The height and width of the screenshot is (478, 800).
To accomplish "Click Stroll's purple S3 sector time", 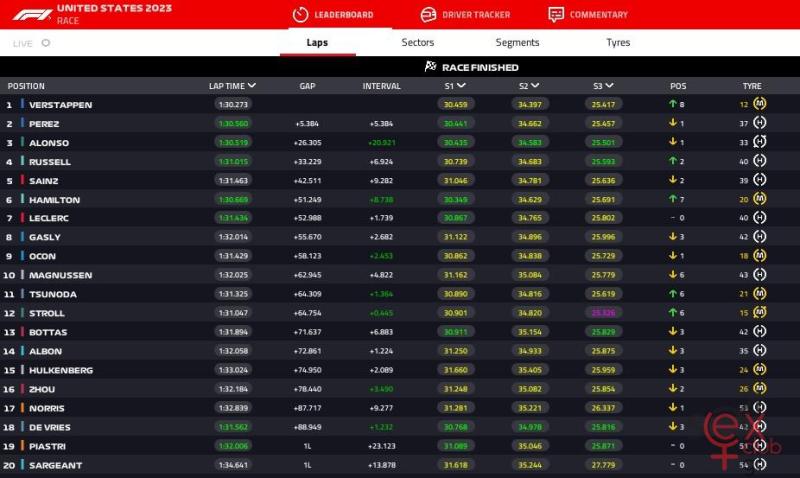I will pos(603,313).
